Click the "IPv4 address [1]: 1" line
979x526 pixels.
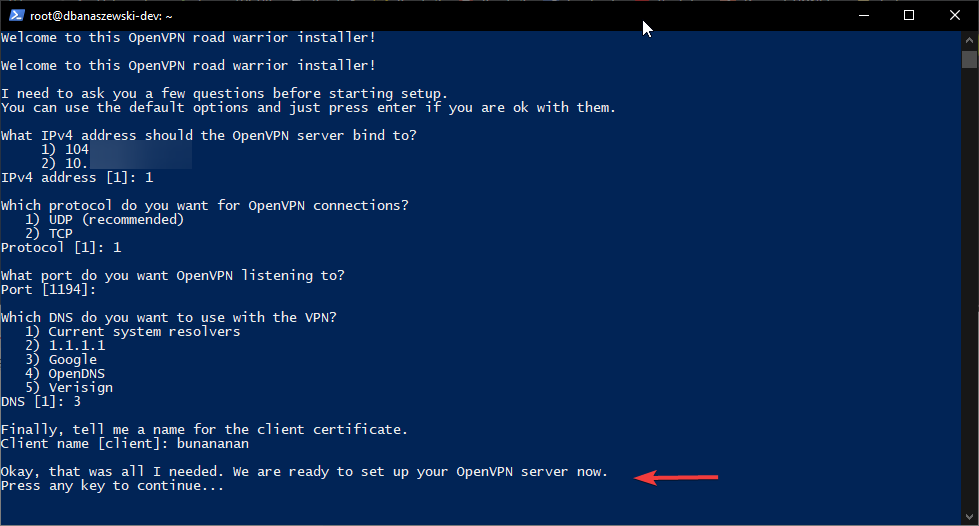(77, 177)
